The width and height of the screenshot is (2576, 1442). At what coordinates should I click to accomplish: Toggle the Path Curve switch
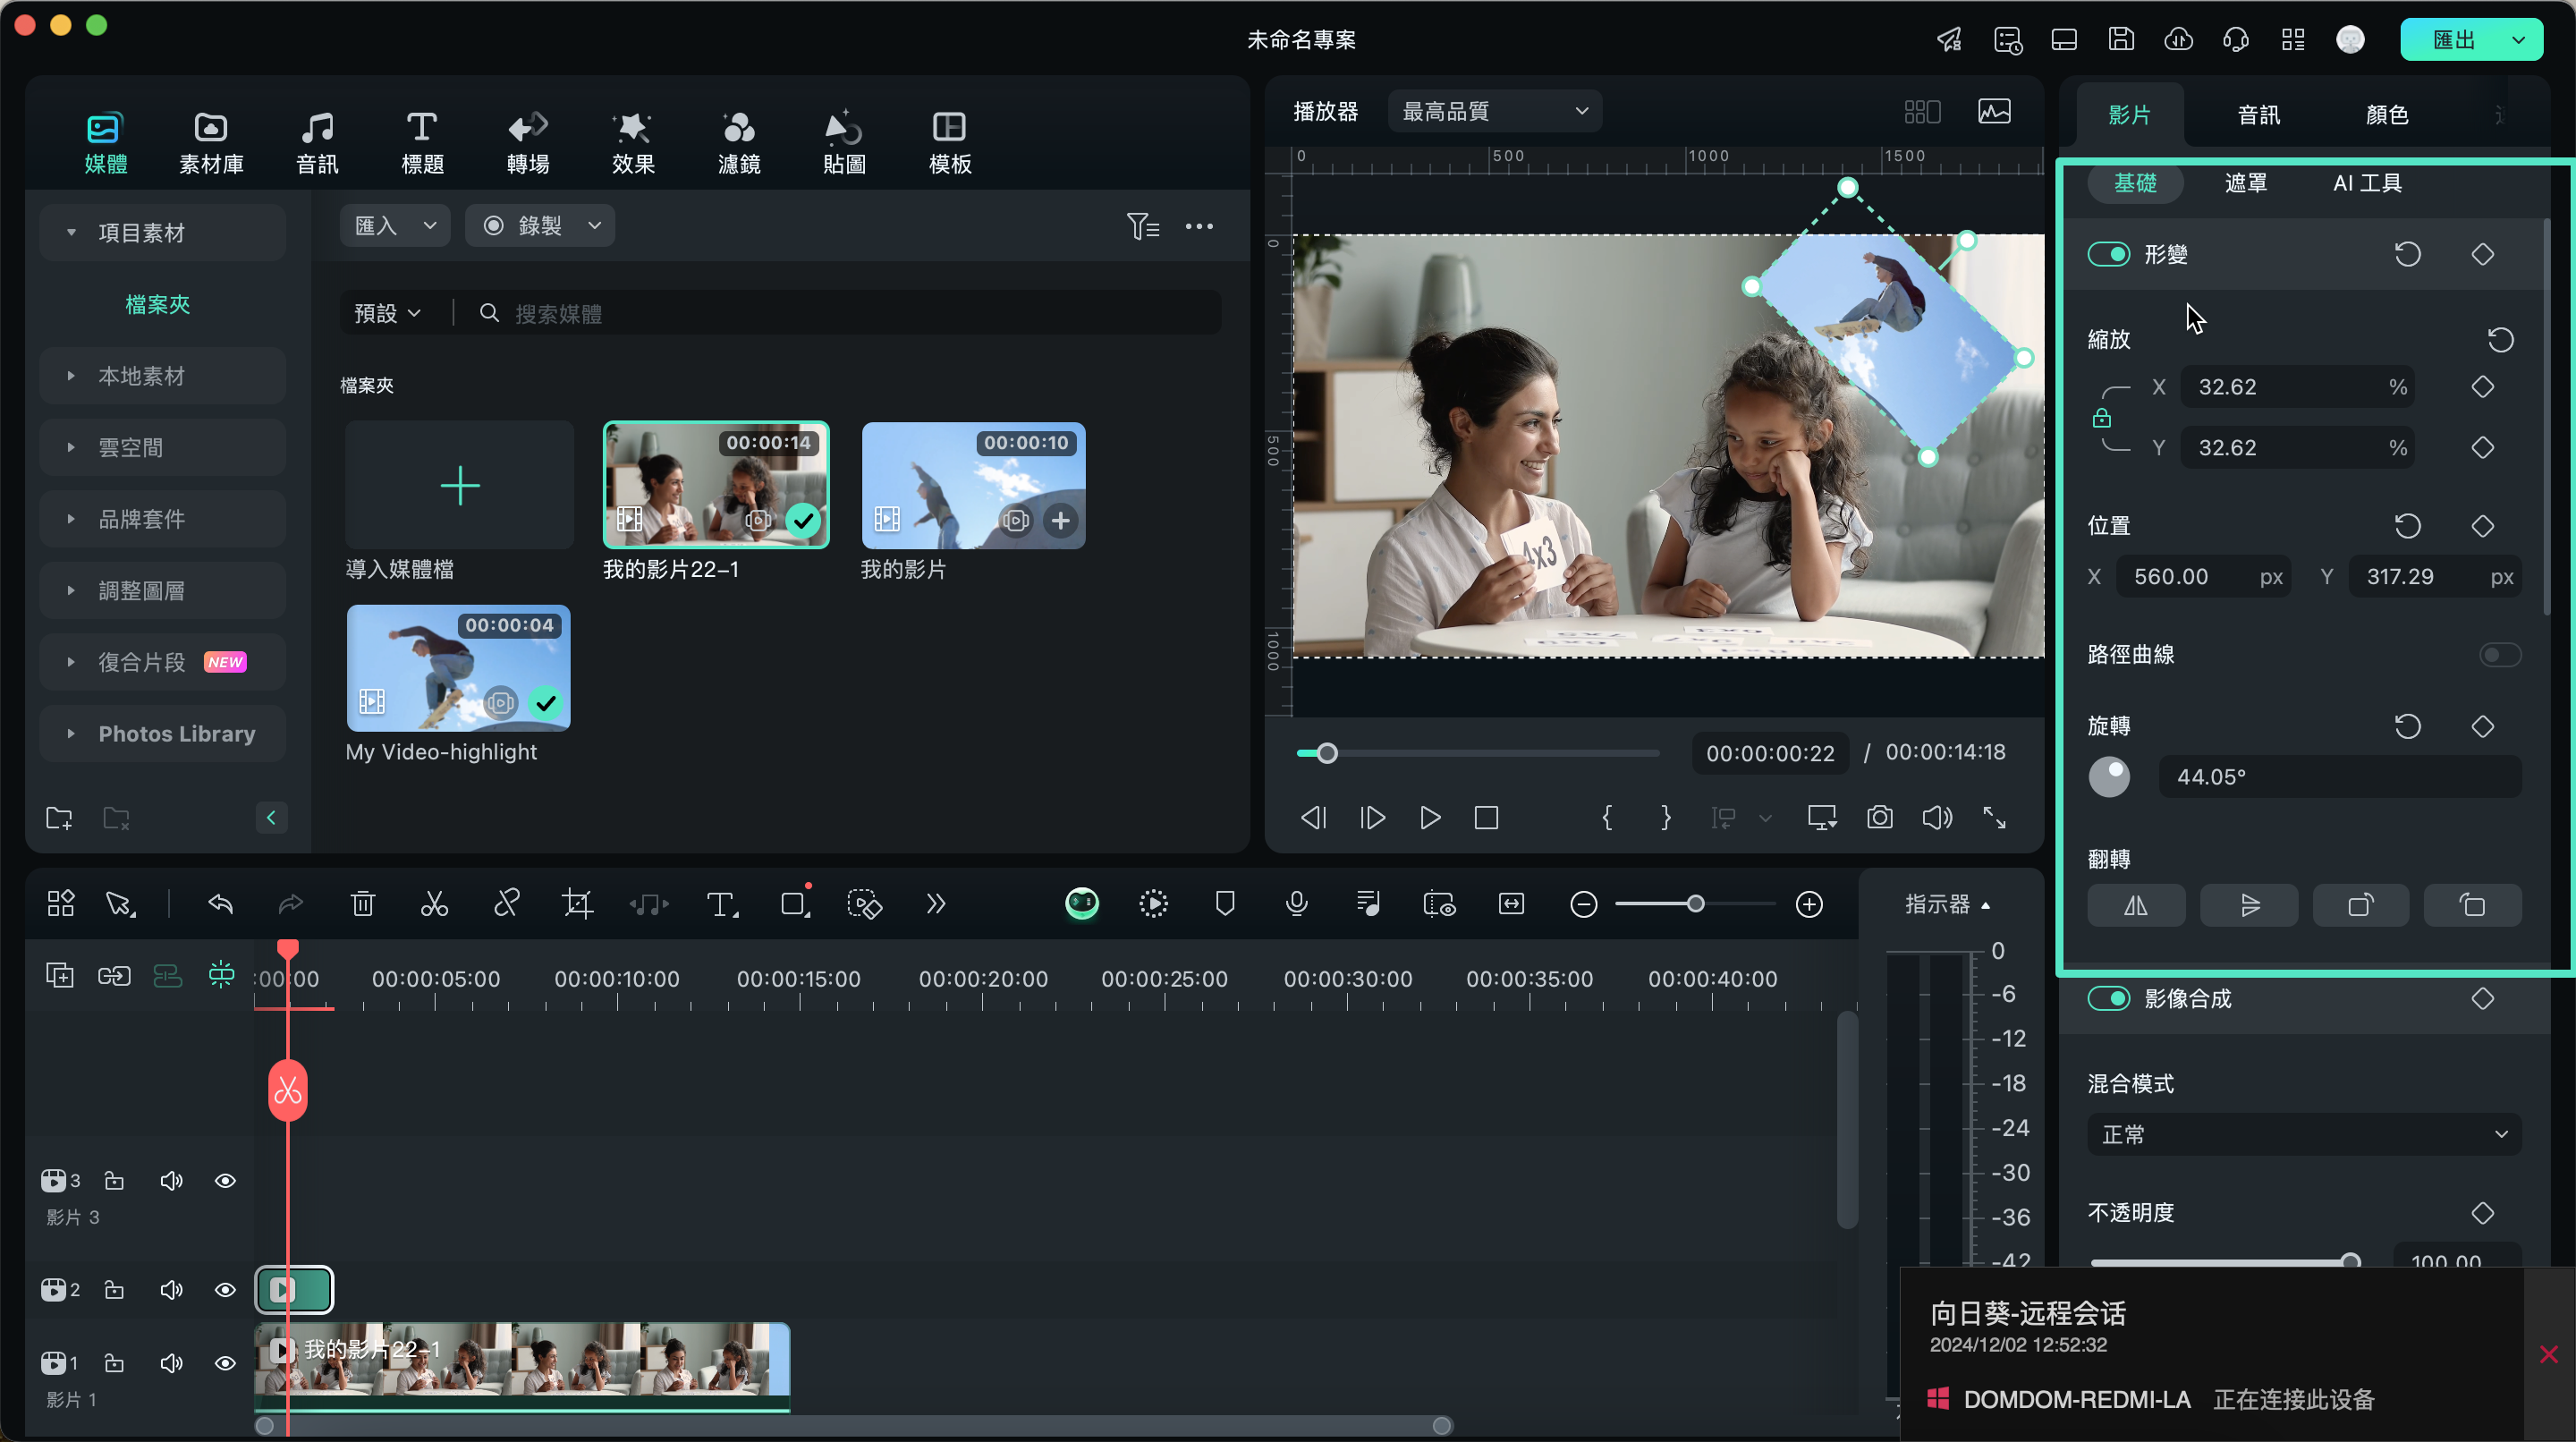pyautogui.click(x=2500, y=655)
